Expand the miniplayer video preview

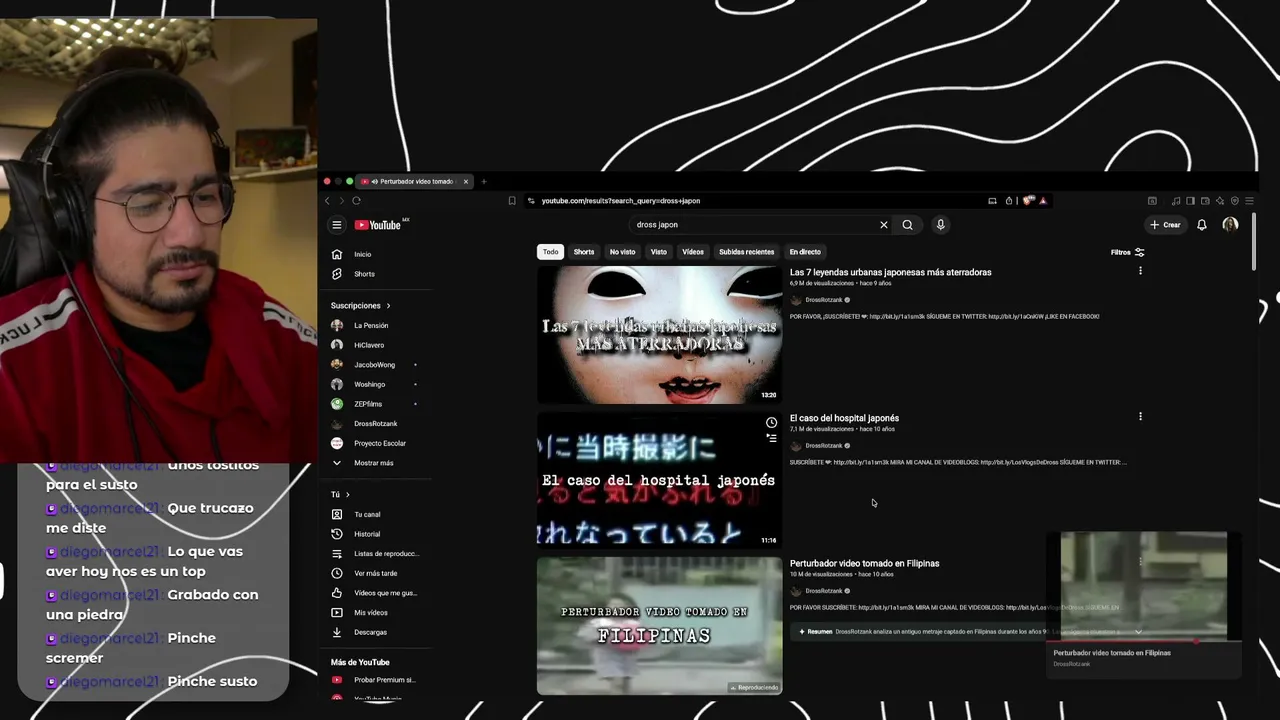tap(1143, 586)
